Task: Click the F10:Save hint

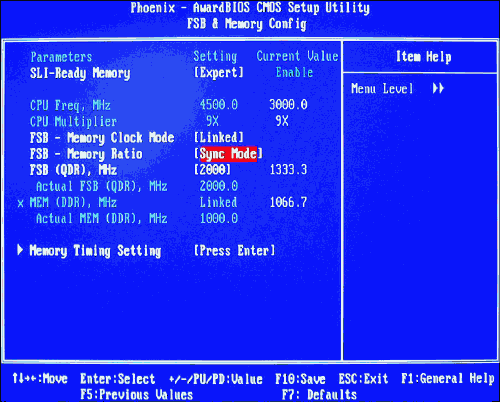Action: [300, 379]
